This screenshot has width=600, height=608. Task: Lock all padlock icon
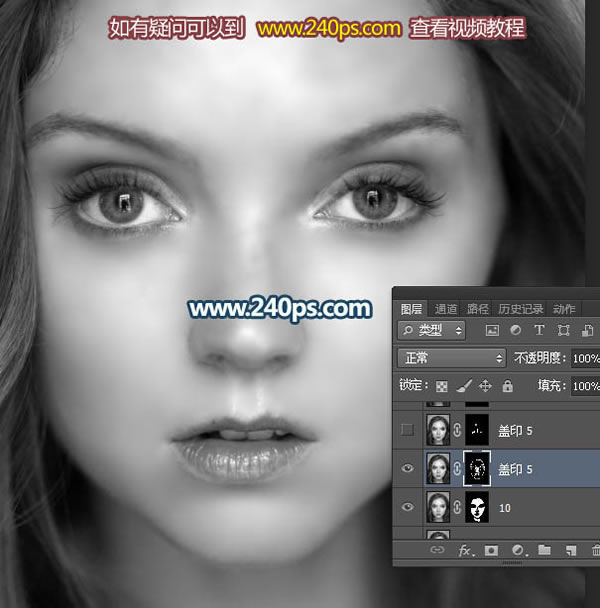[507, 386]
